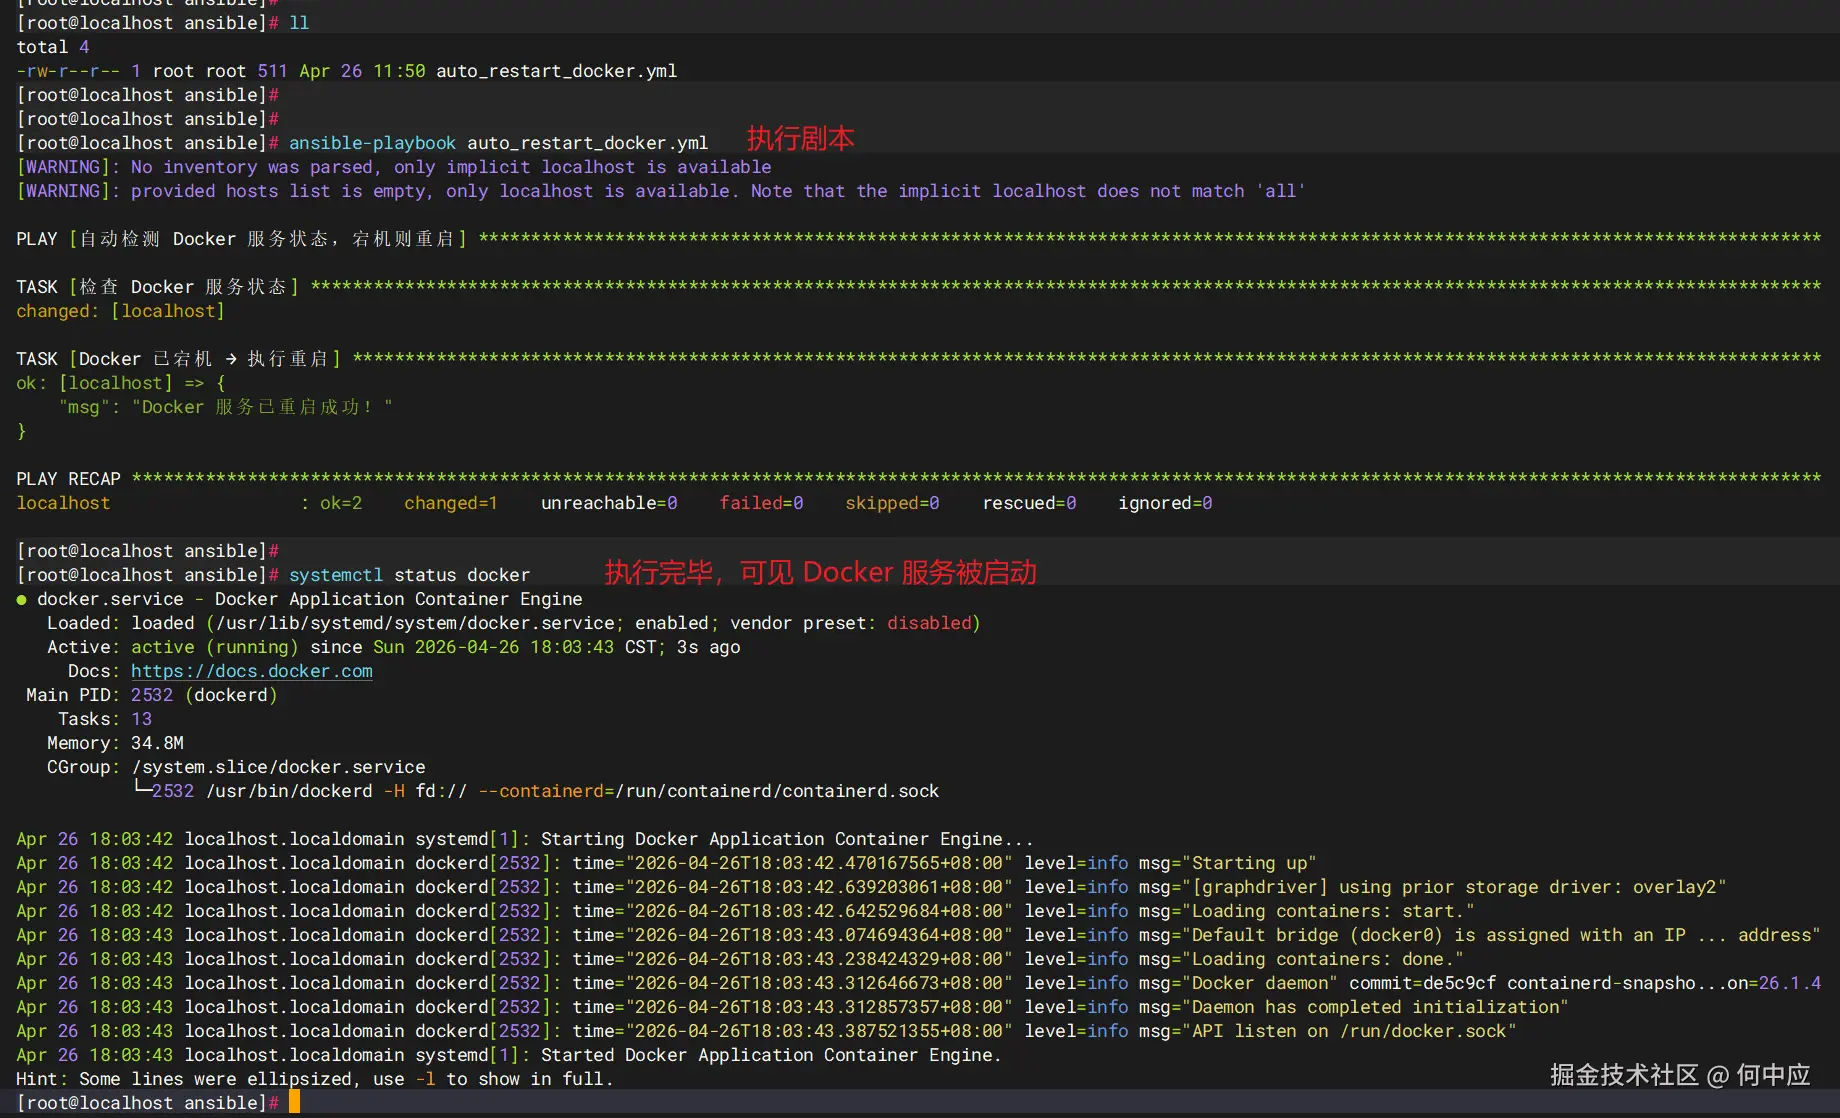Click the 'Hint: Some lines were ellipsized' line
The width and height of the screenshot is (1840, 1118).
[315, 1079]
